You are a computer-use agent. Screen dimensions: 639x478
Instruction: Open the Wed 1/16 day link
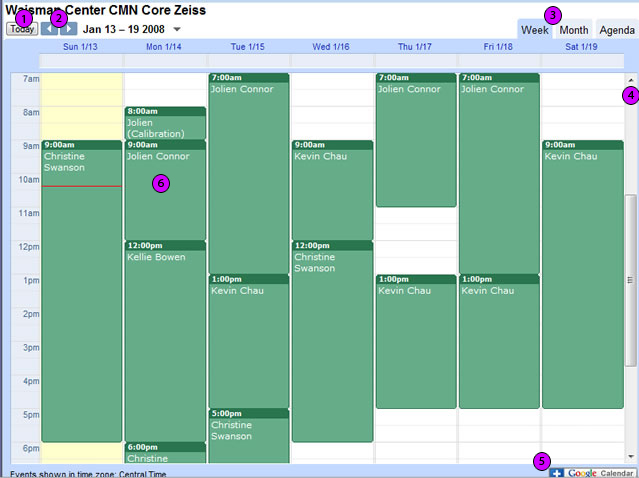pos(331,47)
